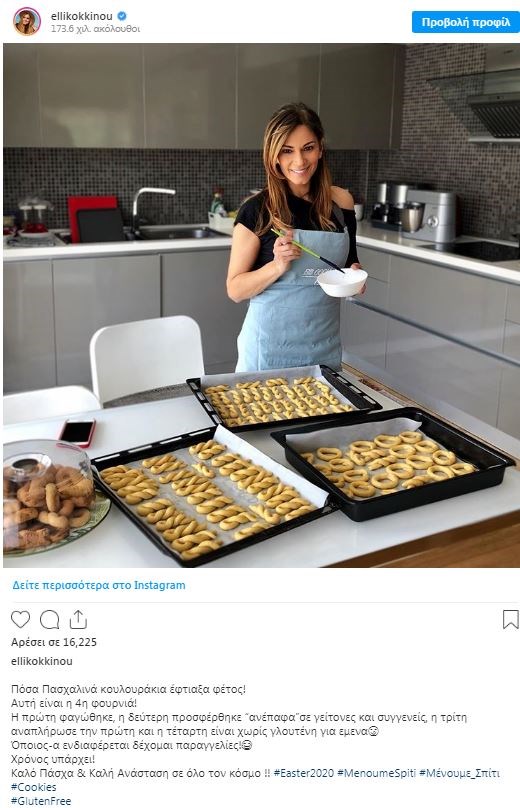
Task: Open the #GlutenFree hashtag
Action: click(x=41, y=801)
